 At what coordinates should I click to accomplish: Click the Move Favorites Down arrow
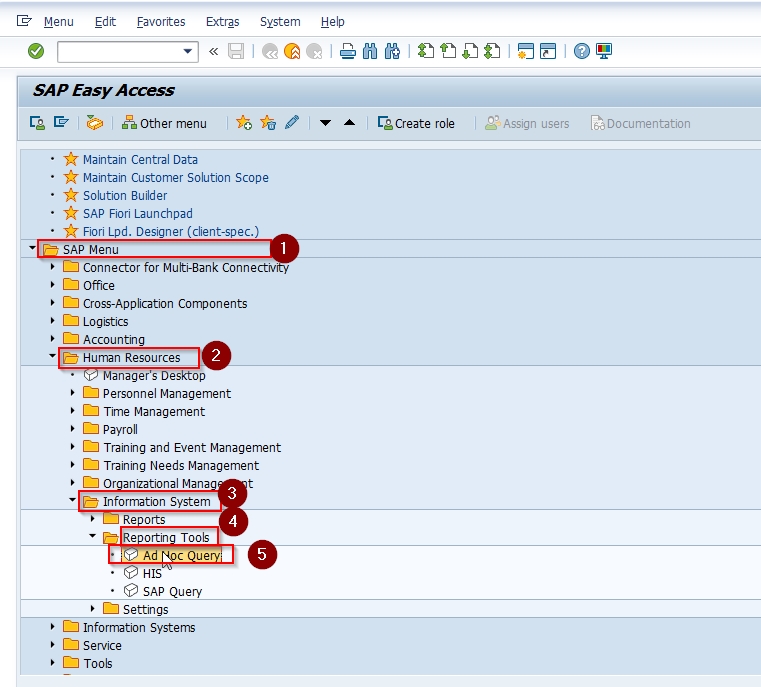(326, 123)
